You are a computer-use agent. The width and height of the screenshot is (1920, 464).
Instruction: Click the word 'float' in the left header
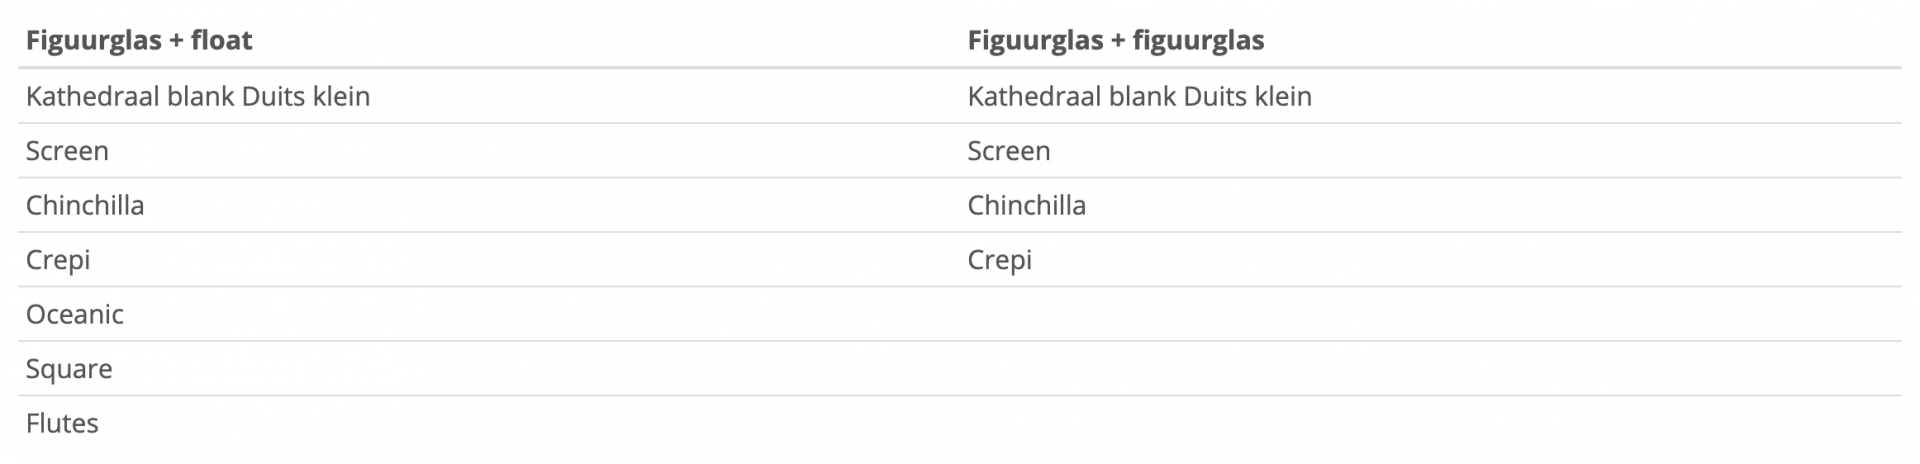point(221,40)
